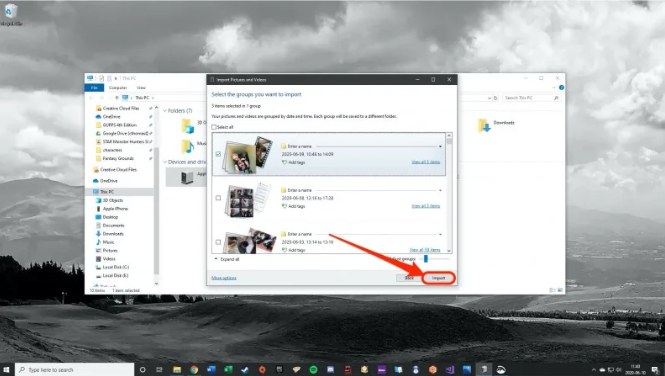Click the Search This PC box
665x376 pixels.
(532, 98)
